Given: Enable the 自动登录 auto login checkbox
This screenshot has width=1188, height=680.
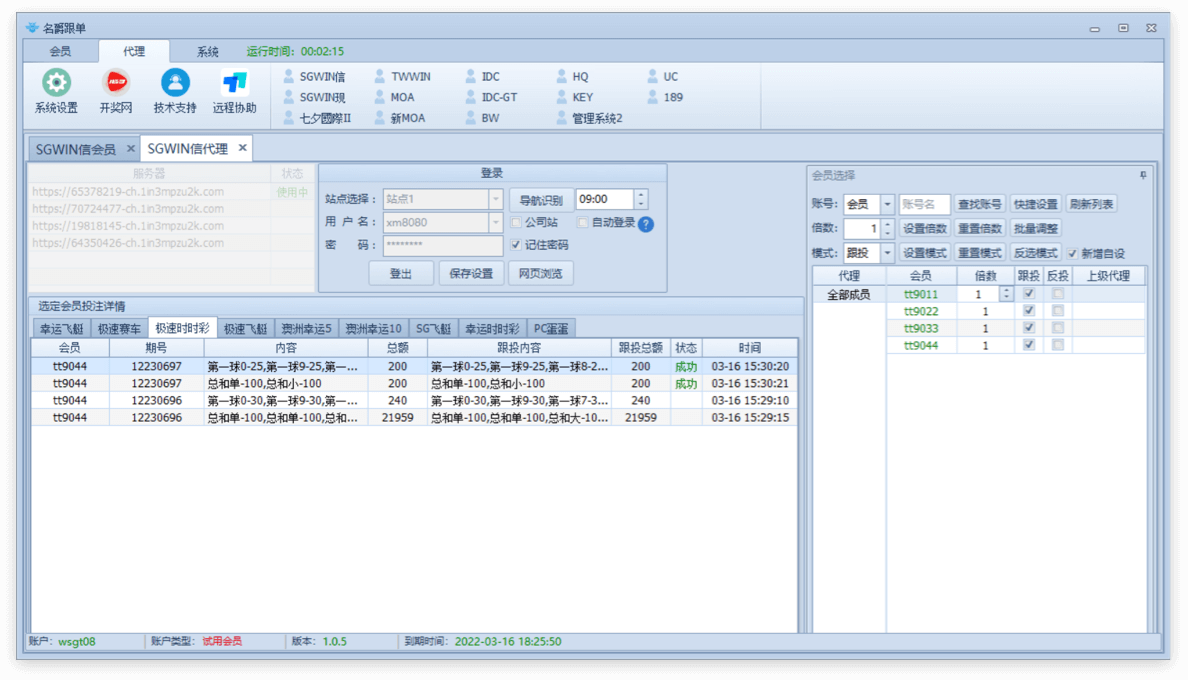Looking at the screenshot, I should [x=583, y=223].
